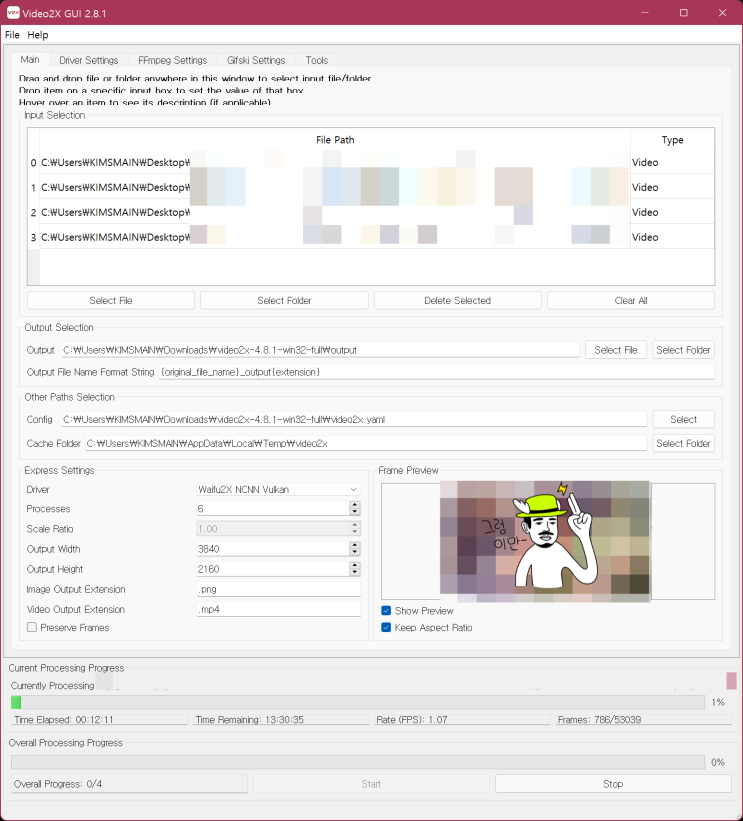The width and height of the screenshot is (743, 821).
Task: Click Select Folder under Input Selection
Action: pos(284,301)
